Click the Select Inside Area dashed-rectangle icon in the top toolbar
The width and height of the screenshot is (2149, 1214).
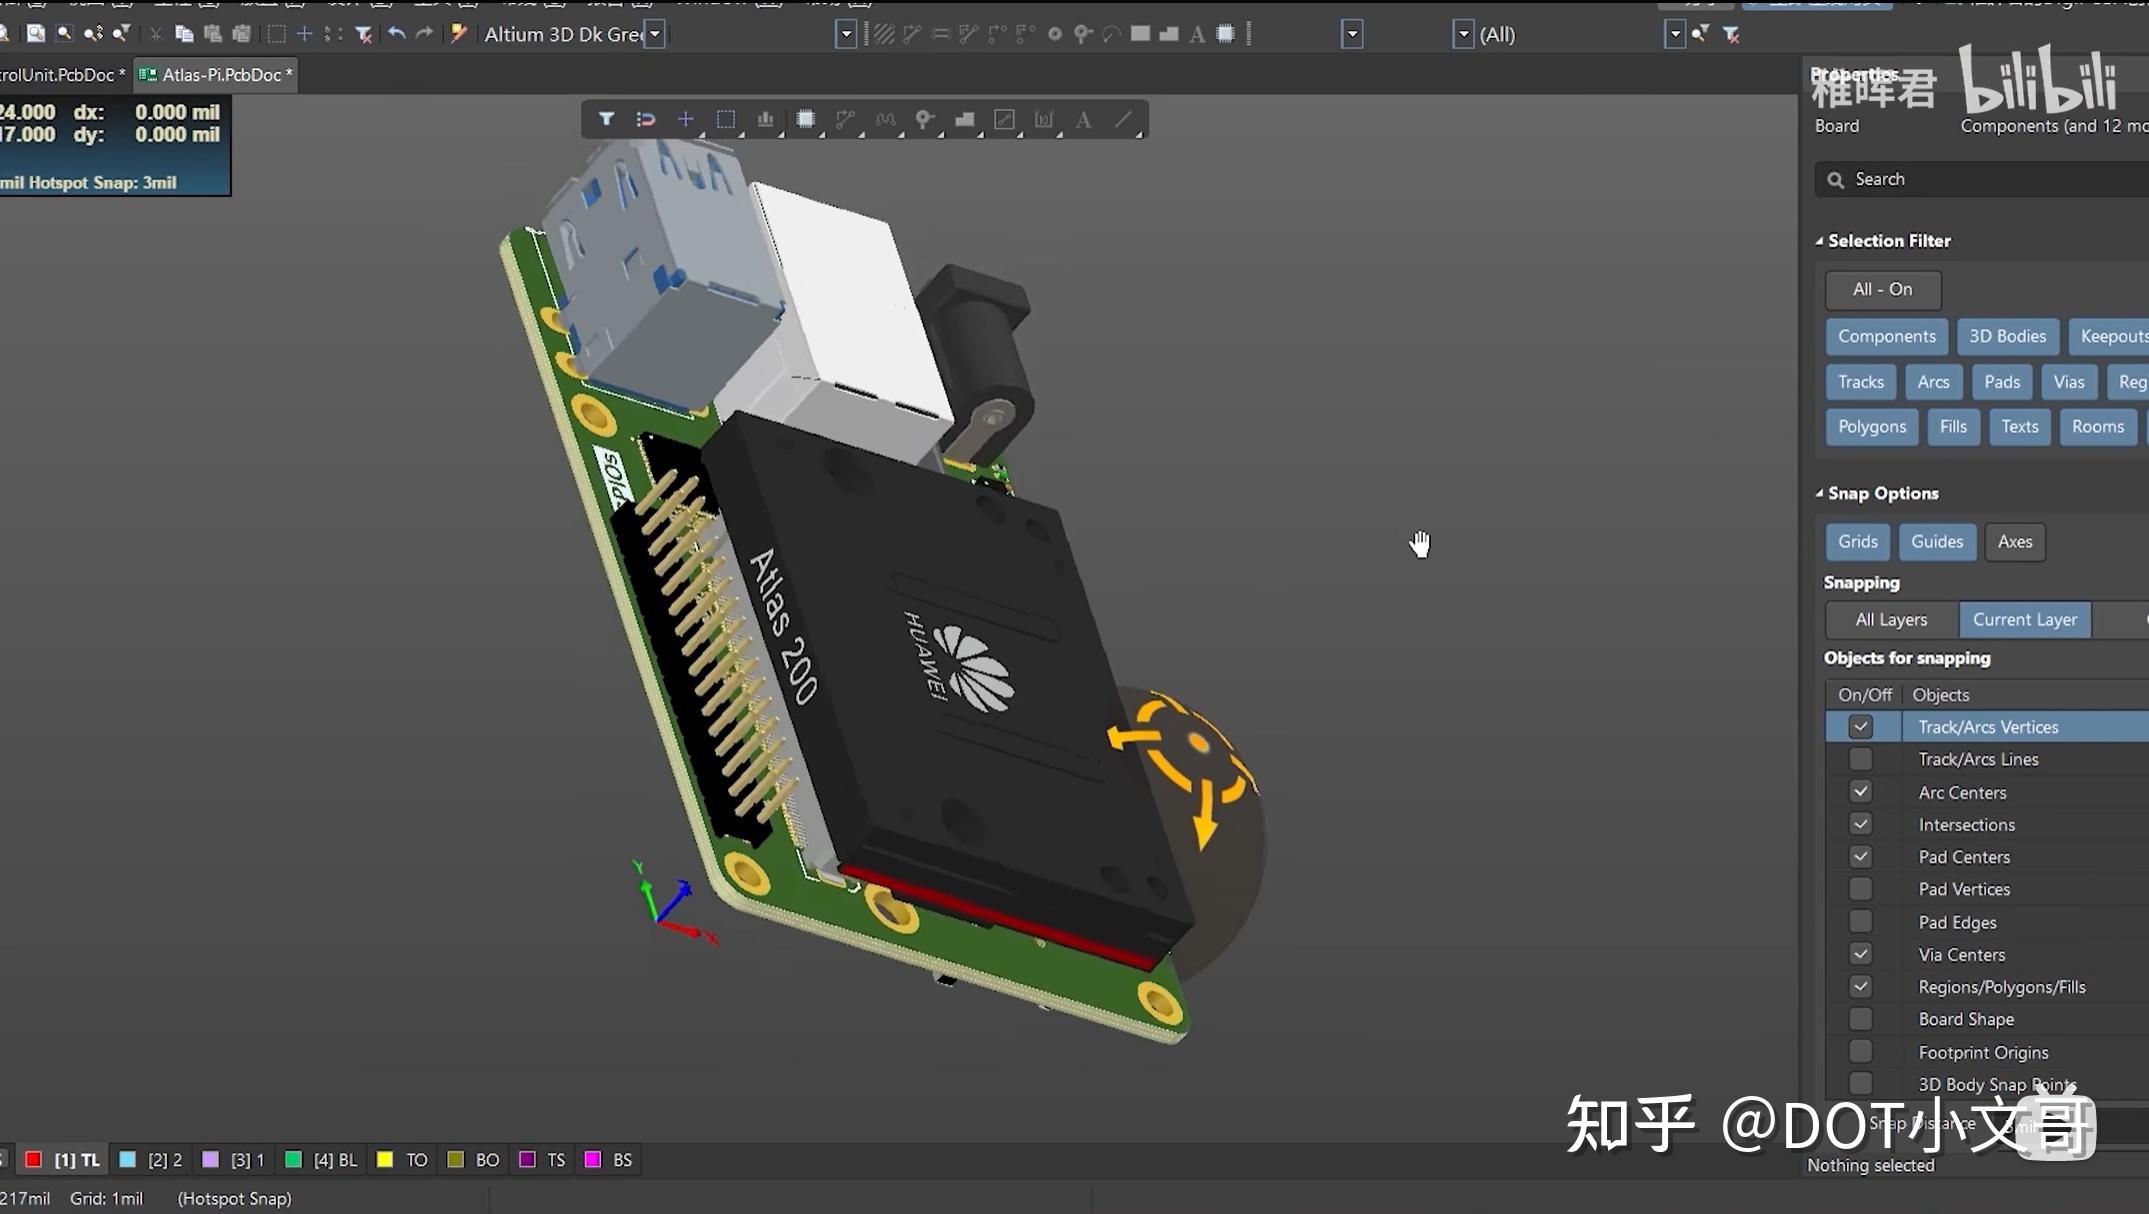point(277,34)
